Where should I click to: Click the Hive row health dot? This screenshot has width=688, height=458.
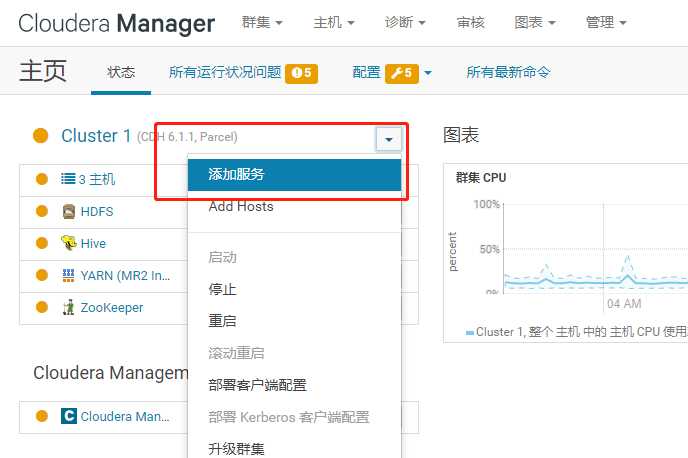[42, 243]
